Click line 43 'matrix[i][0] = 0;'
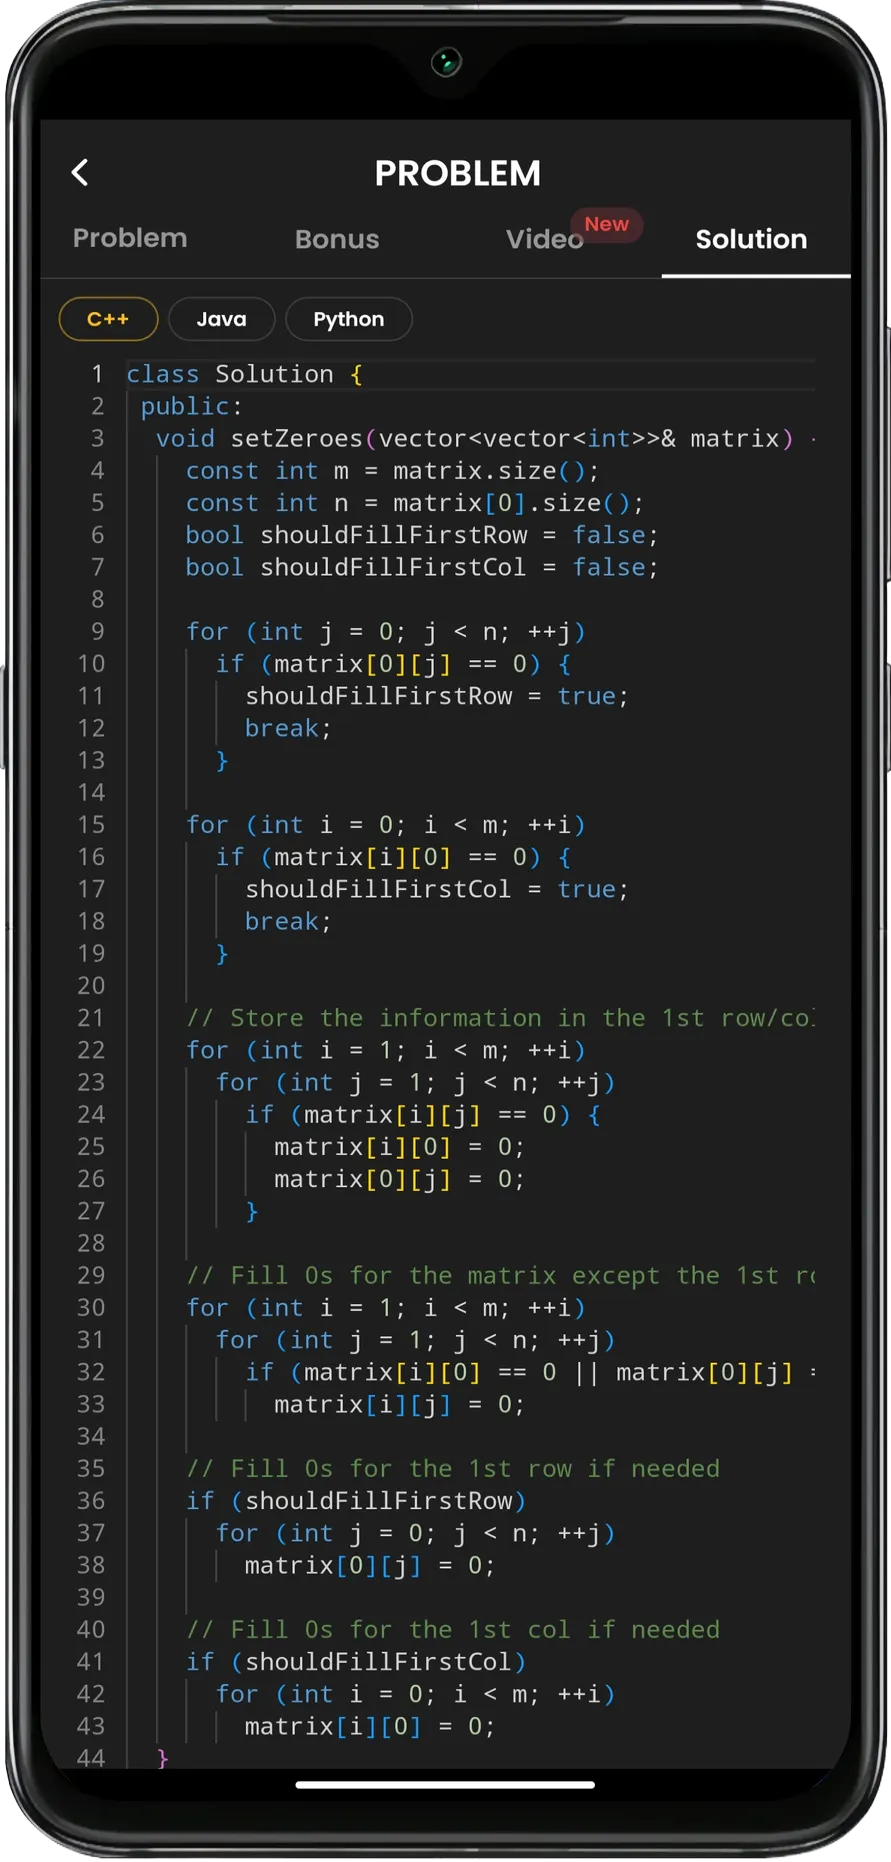 pyautogui.click(x=369, y=1726)
